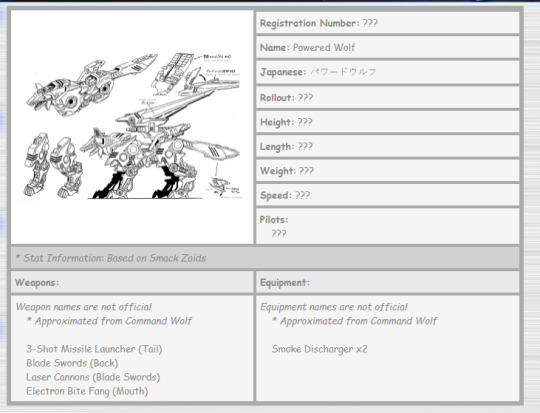
Task: Click 'Weapon names are not official' text
Action: pos(84,307)
